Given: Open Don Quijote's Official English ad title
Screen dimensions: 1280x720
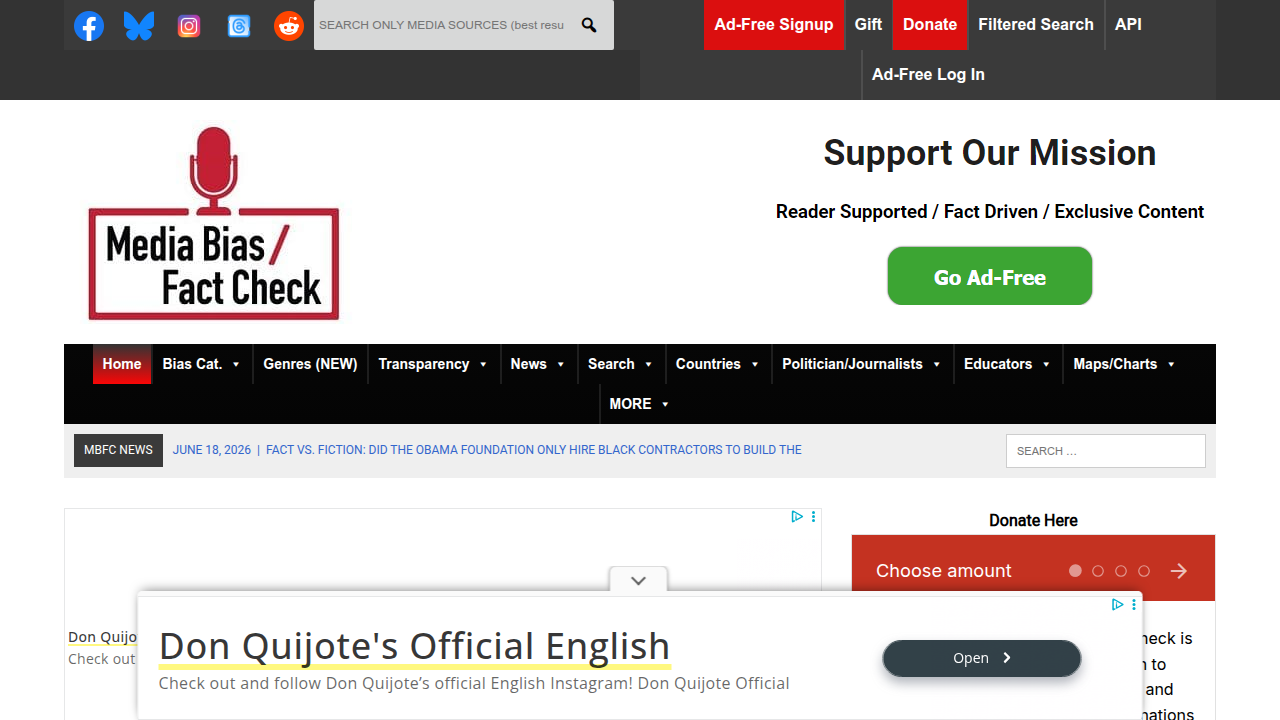Looking at the screenshot, I should 414,646.
